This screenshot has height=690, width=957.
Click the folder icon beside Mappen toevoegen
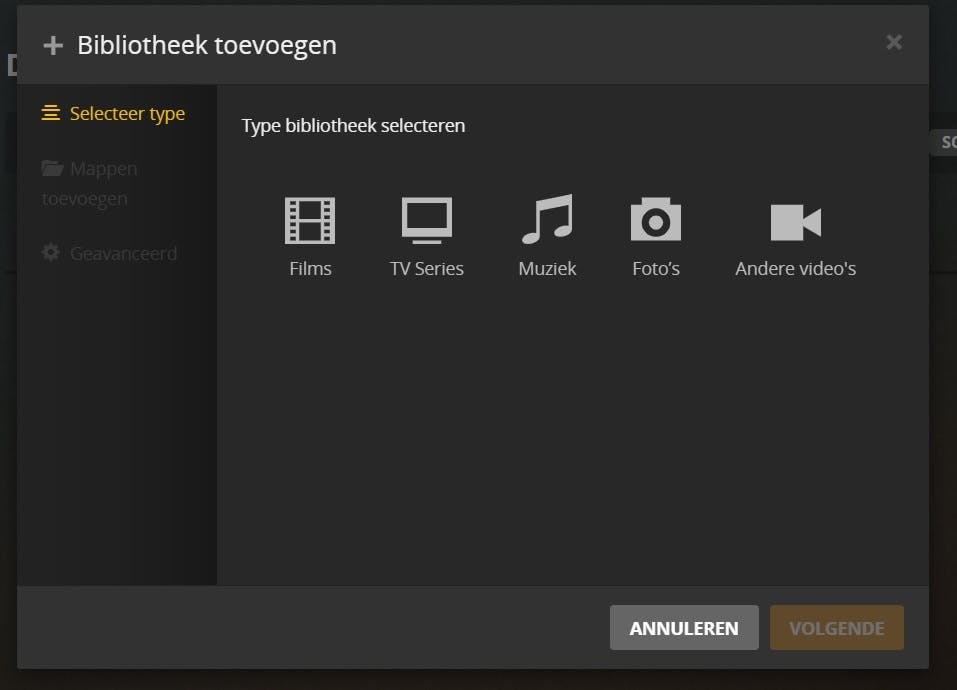[51, 167]
